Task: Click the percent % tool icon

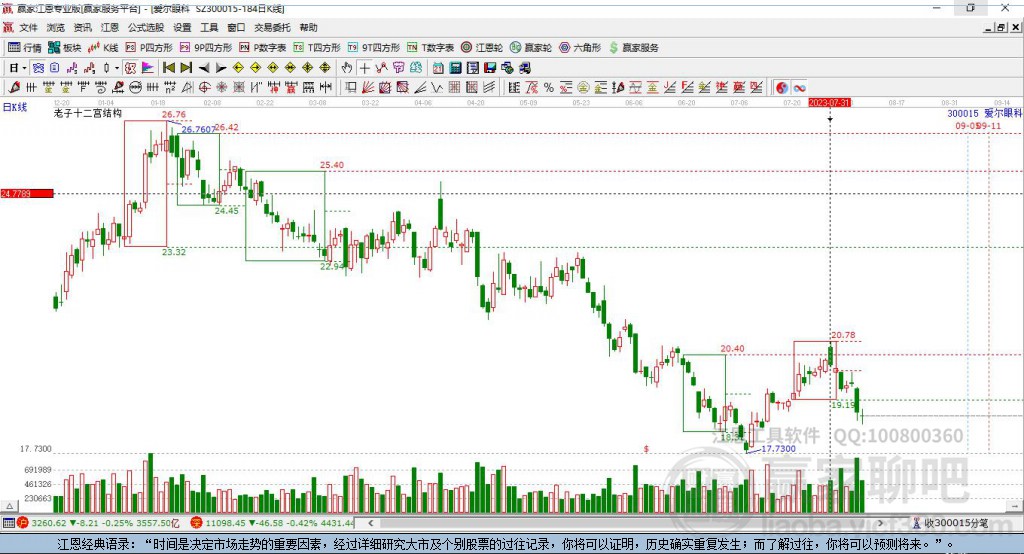Action: (x=549, y=88)
